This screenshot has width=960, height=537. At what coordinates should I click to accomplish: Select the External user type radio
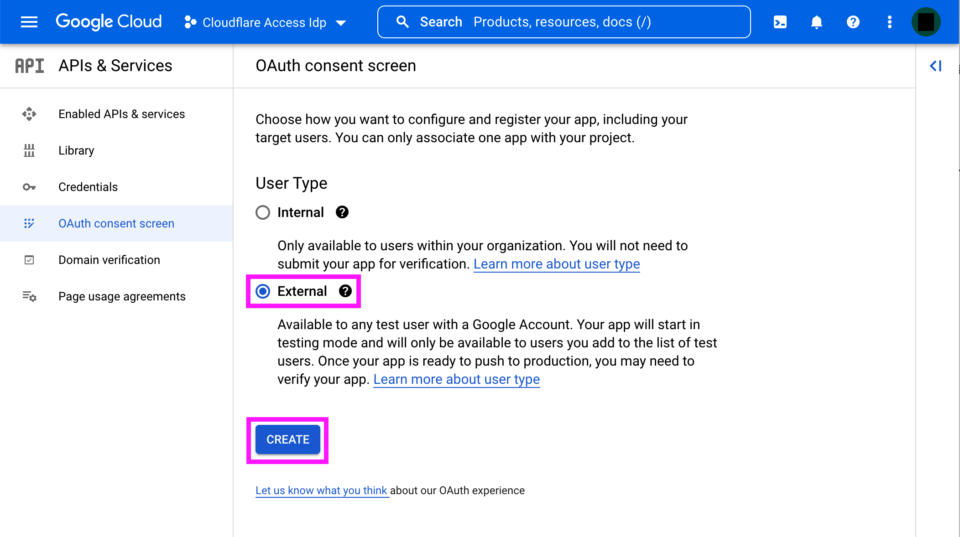(263, 291)
